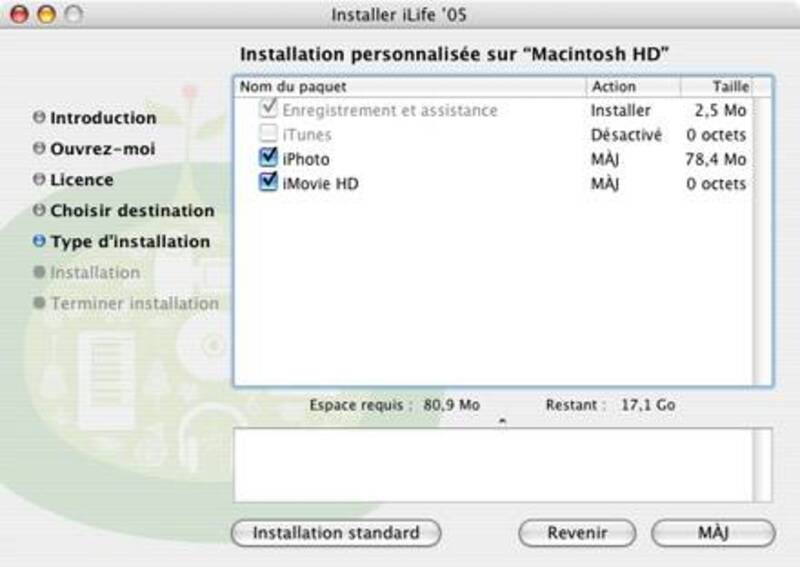
Task: Click the bullet icon beside Ouvrez-moi
Action: point(39,148)
